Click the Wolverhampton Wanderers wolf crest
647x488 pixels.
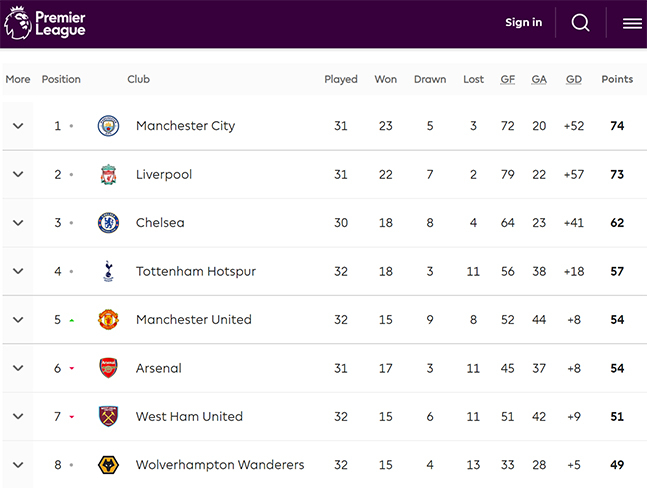pyautogui.click(x=109, y=465)
